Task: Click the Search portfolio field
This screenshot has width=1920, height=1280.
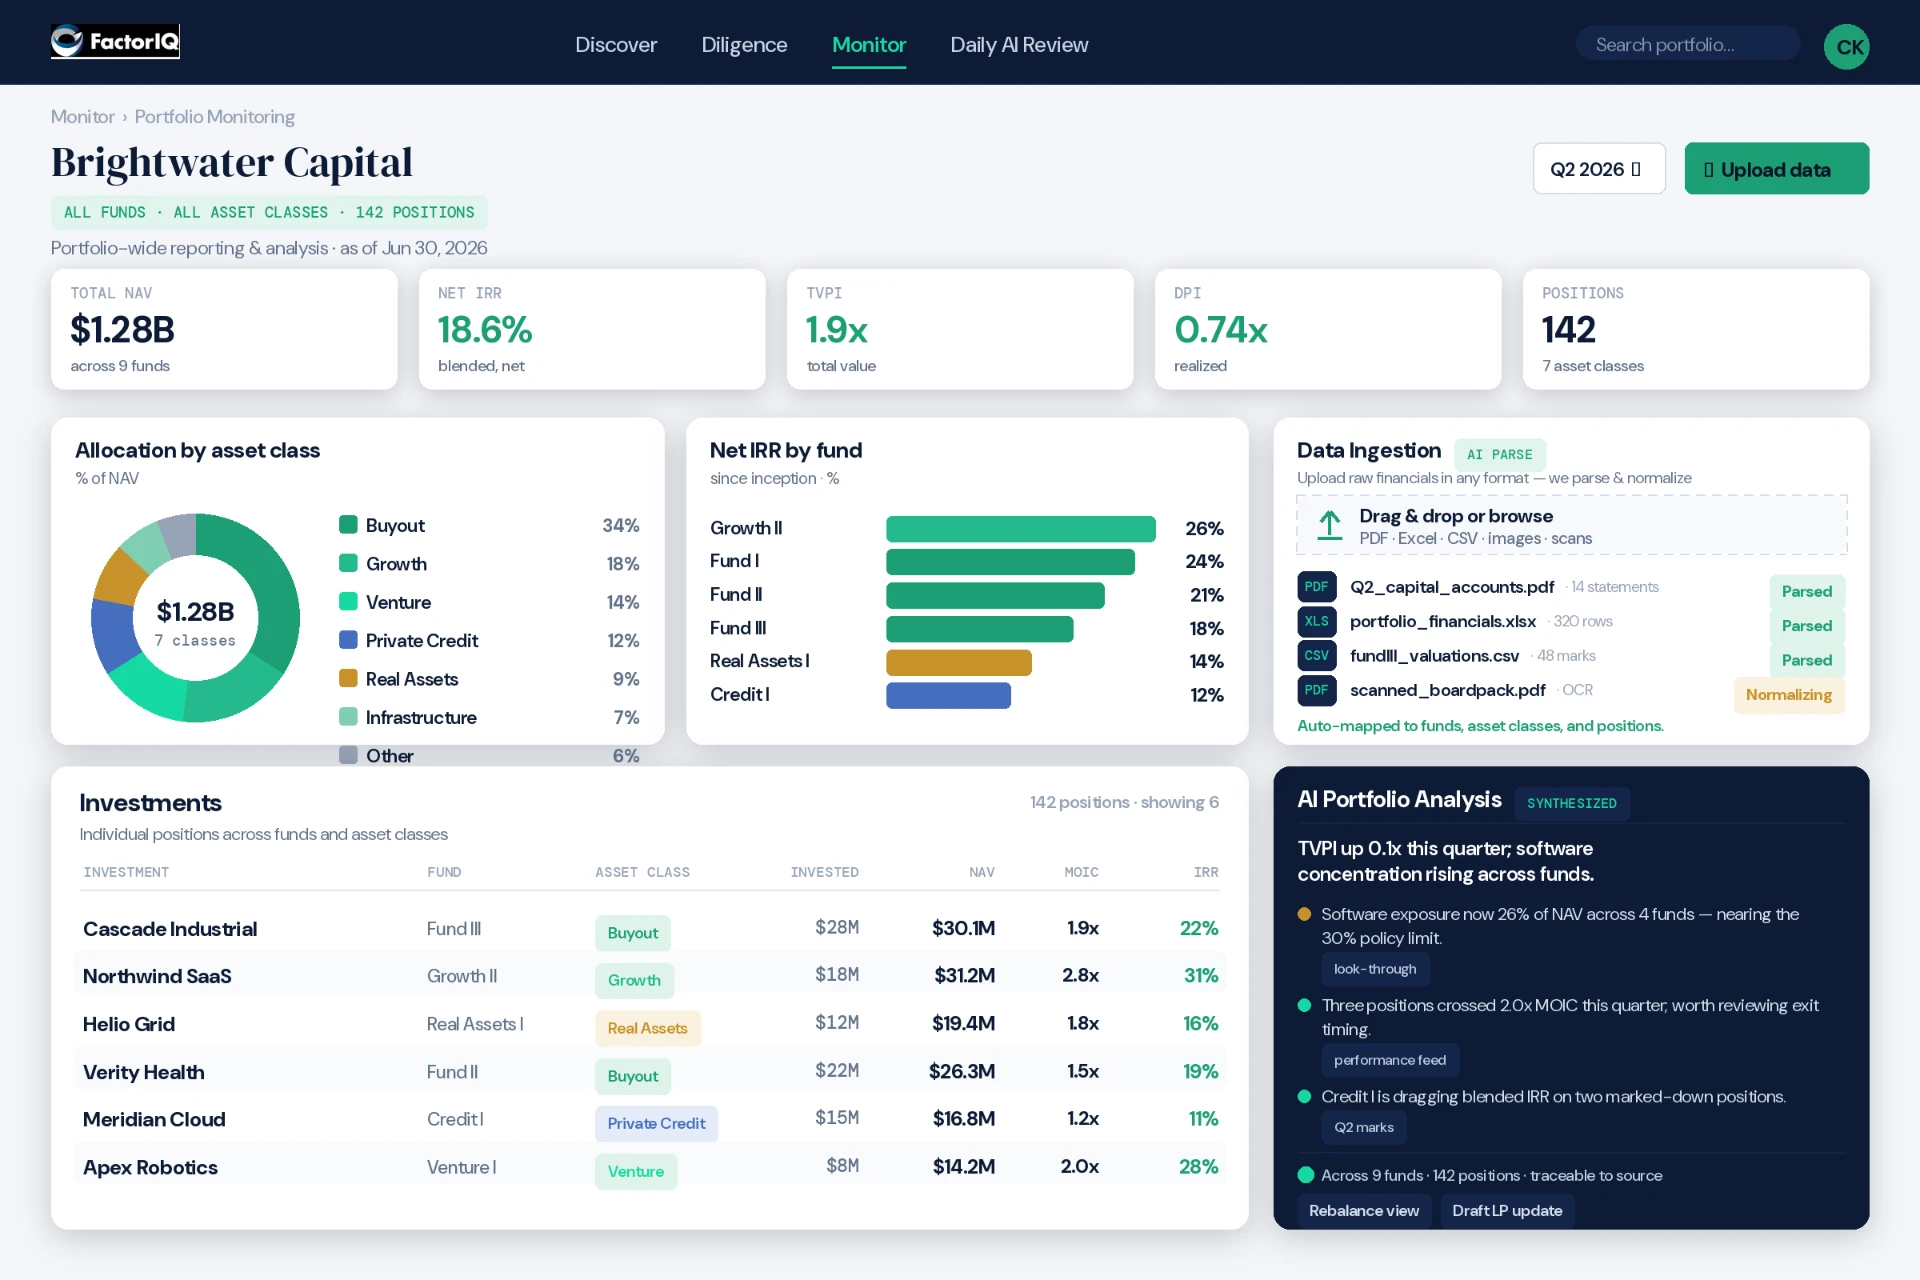Action: (1687, 44)
